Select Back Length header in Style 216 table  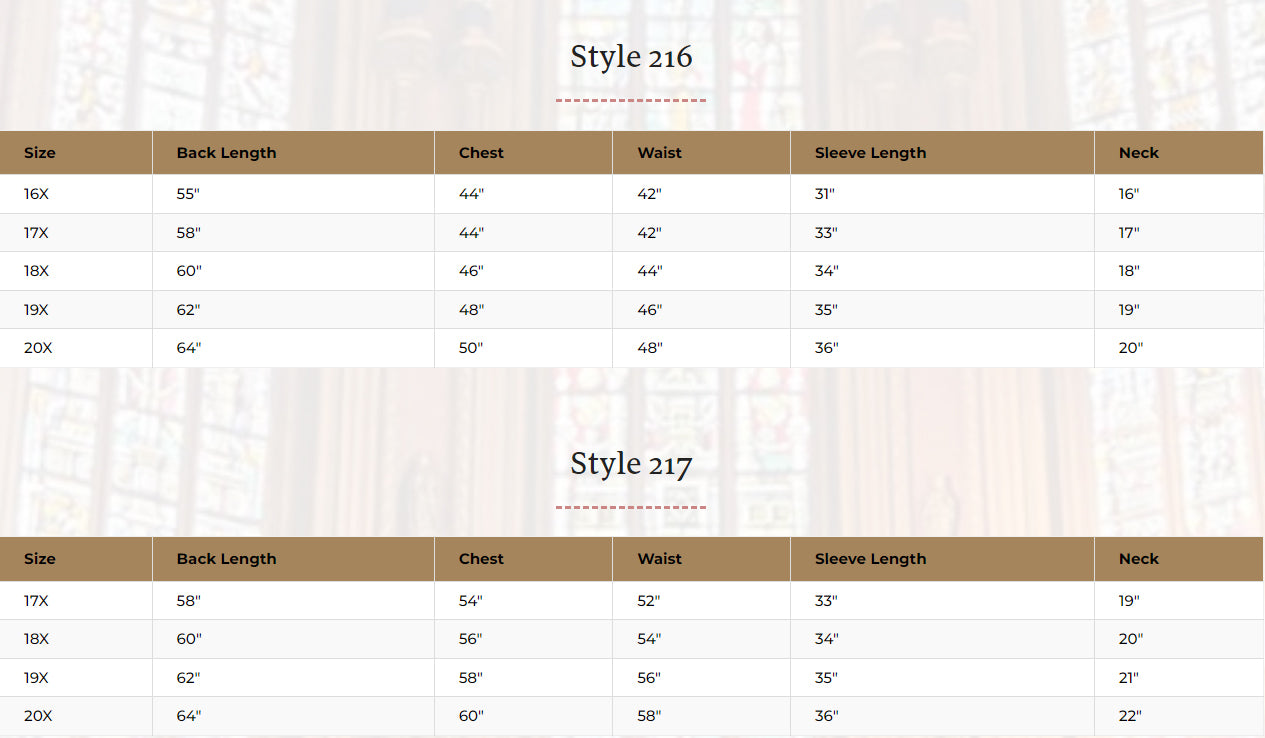tap(226, 153)
